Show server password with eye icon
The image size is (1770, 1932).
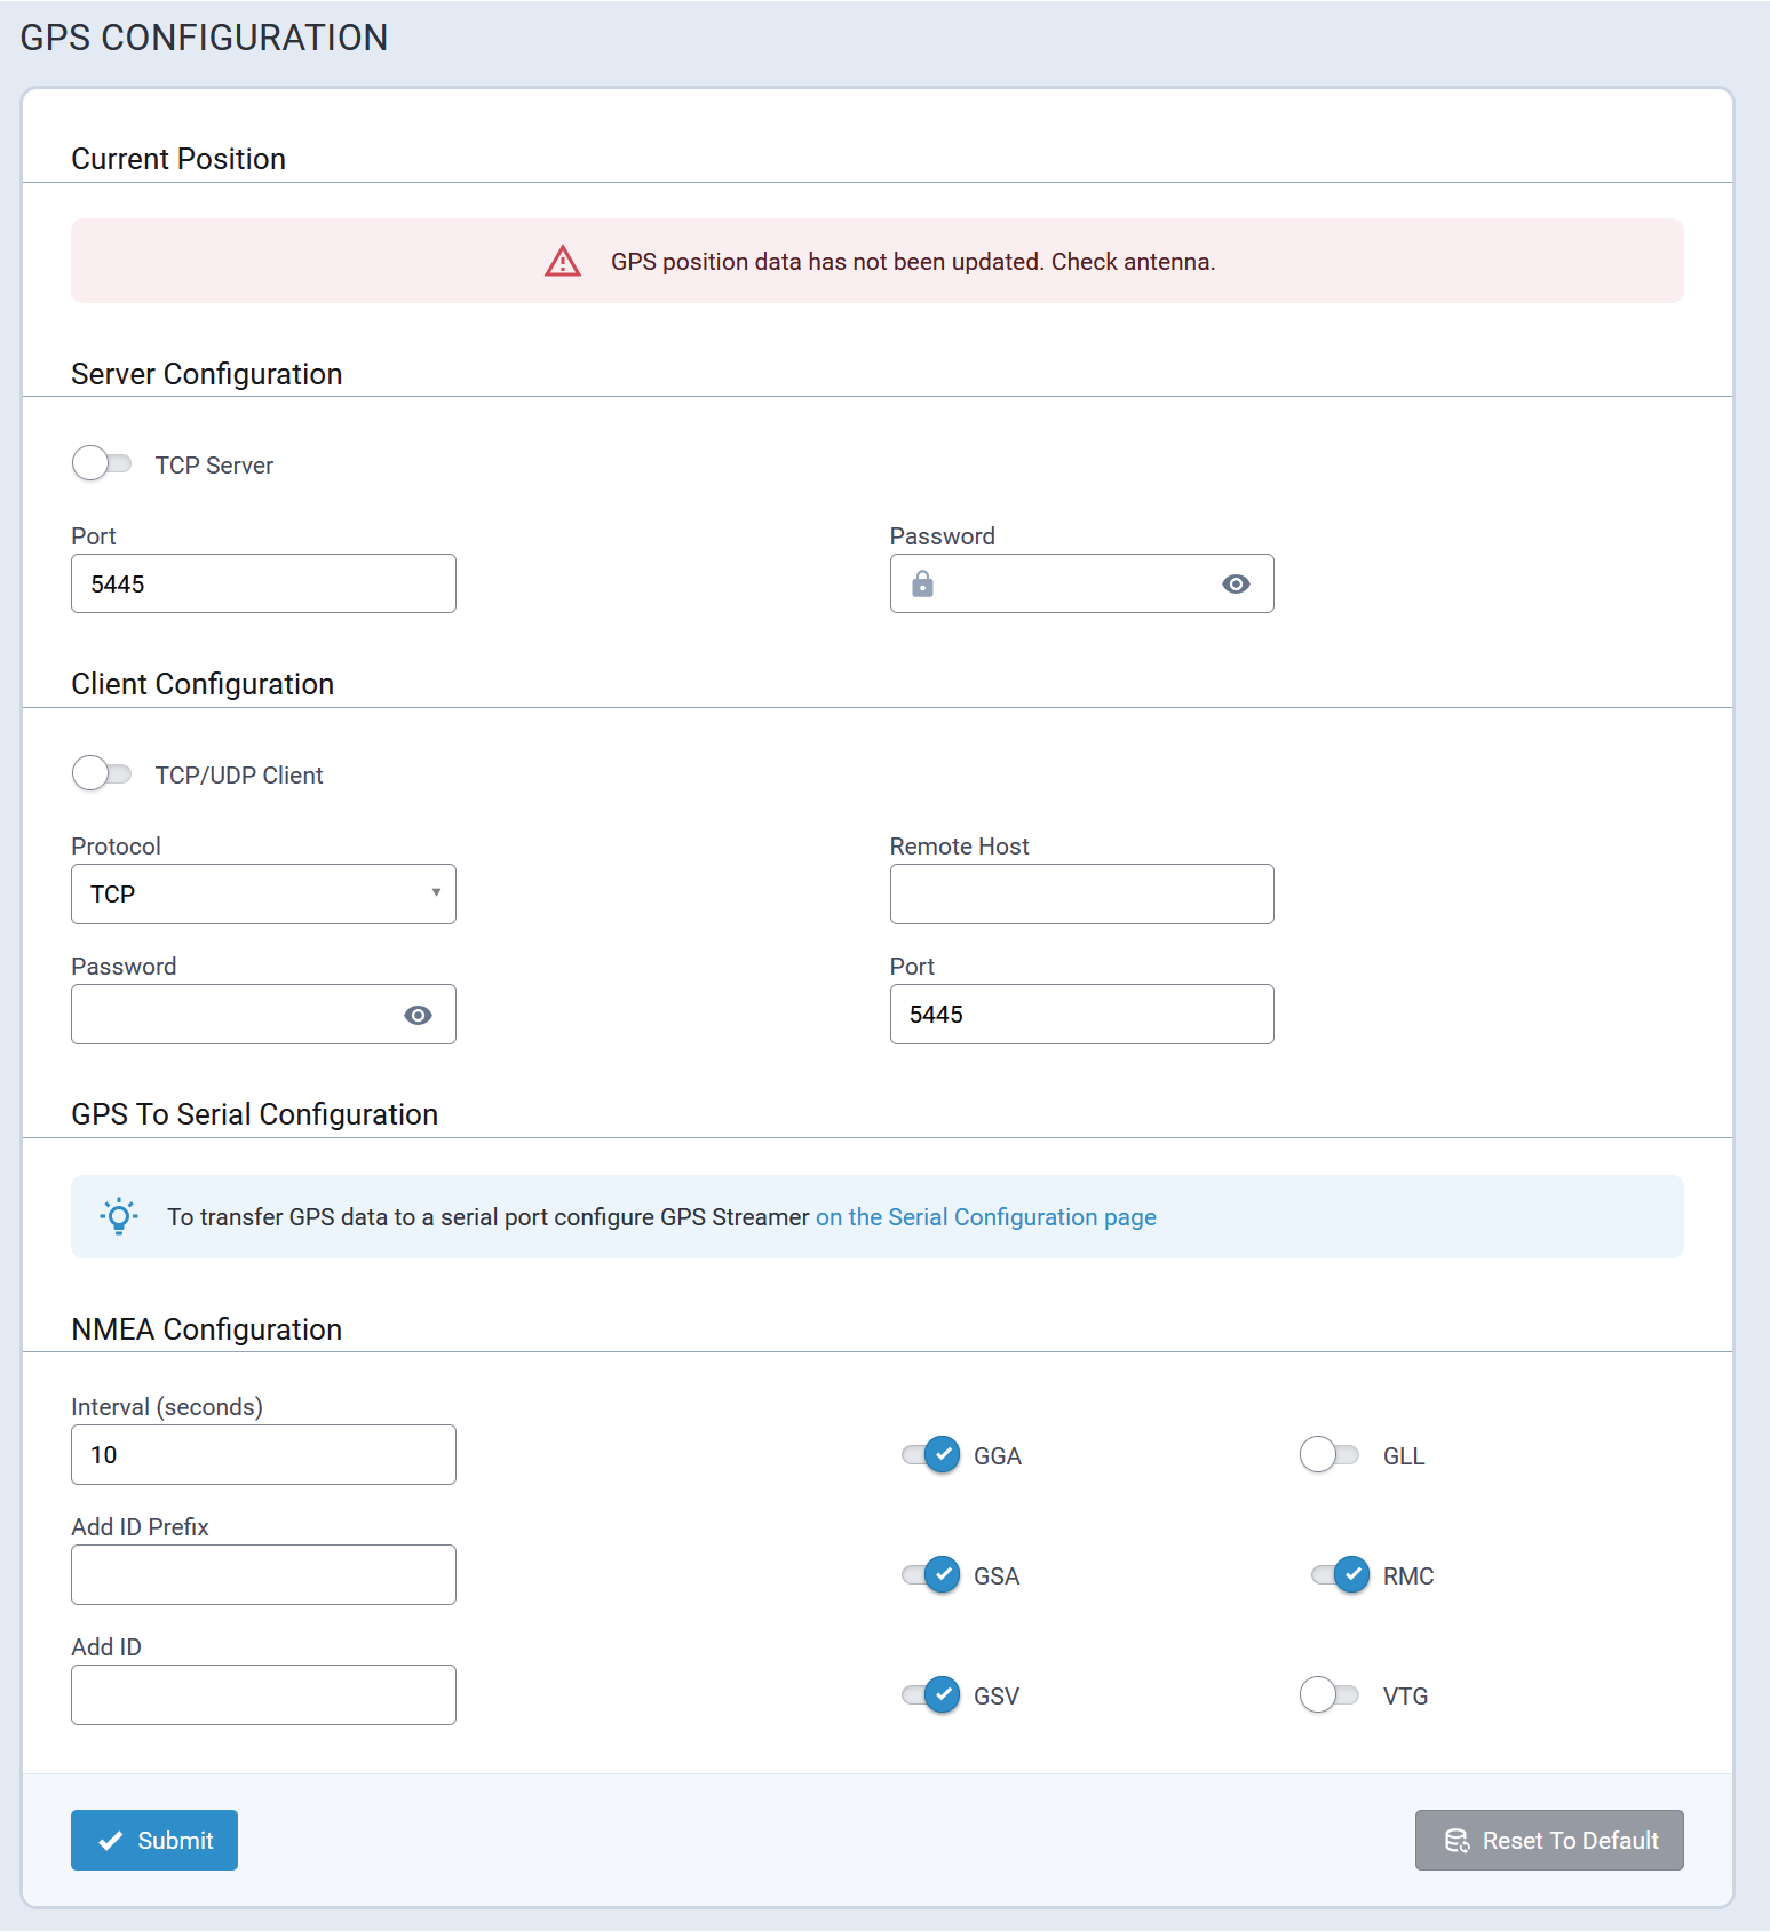[1236, 584]
